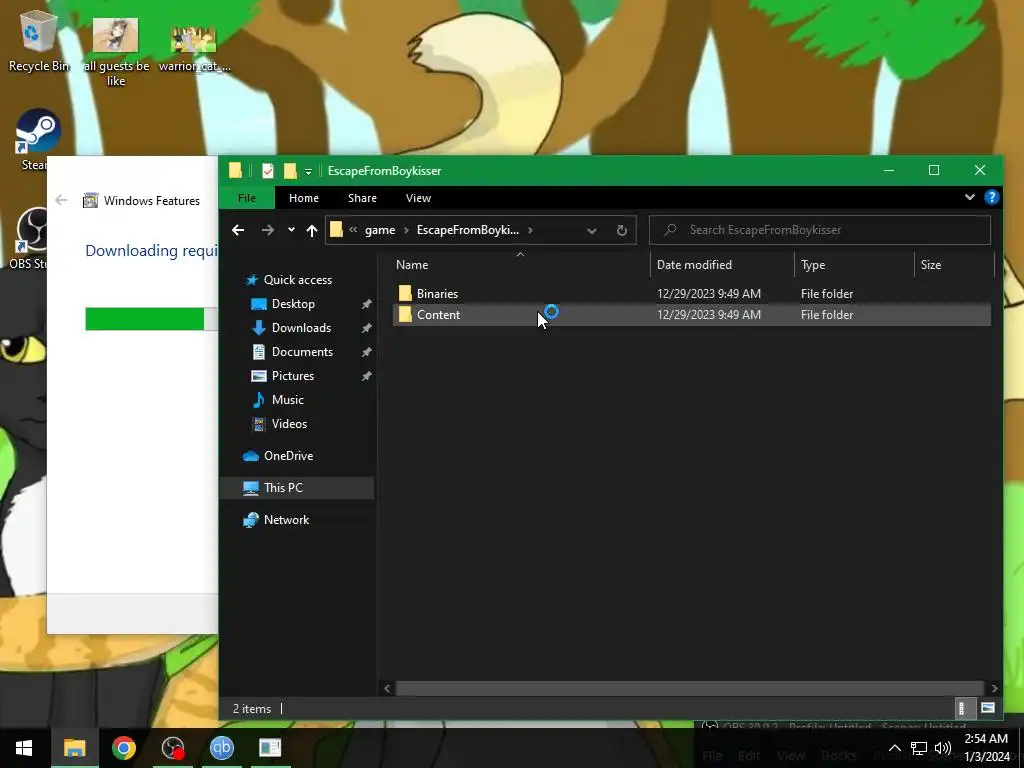
Task: Open Documents in the navigation pane
Action: (302, 352)
